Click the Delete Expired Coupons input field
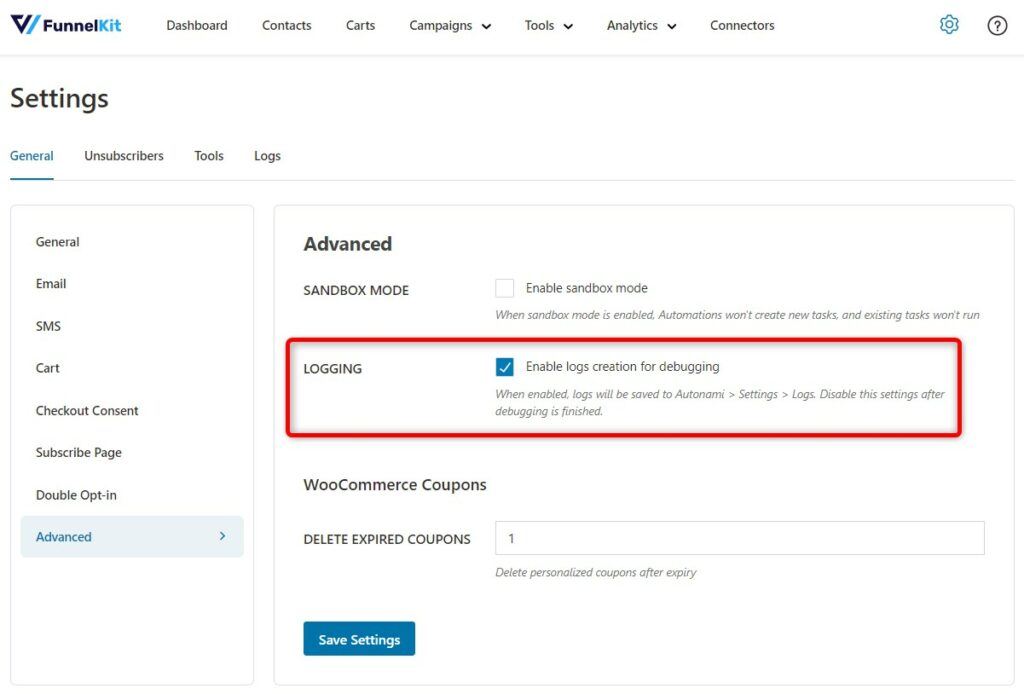Viewport: 1024px width, 694px height. coord(739,538)
